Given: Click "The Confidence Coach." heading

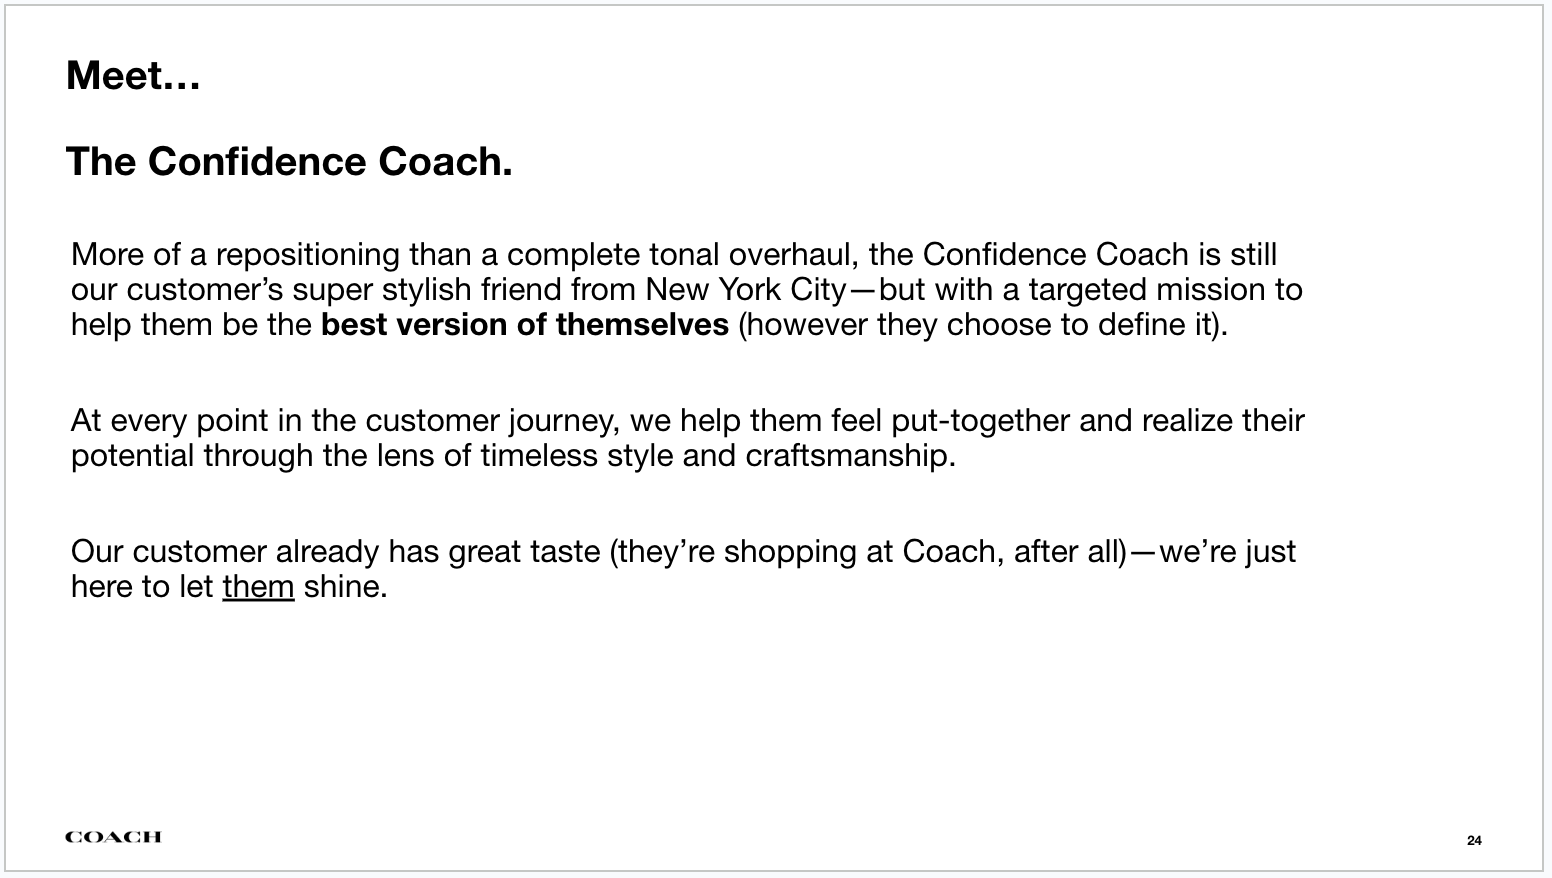Looking at the screenshot, I should click(x=289, y=162).
